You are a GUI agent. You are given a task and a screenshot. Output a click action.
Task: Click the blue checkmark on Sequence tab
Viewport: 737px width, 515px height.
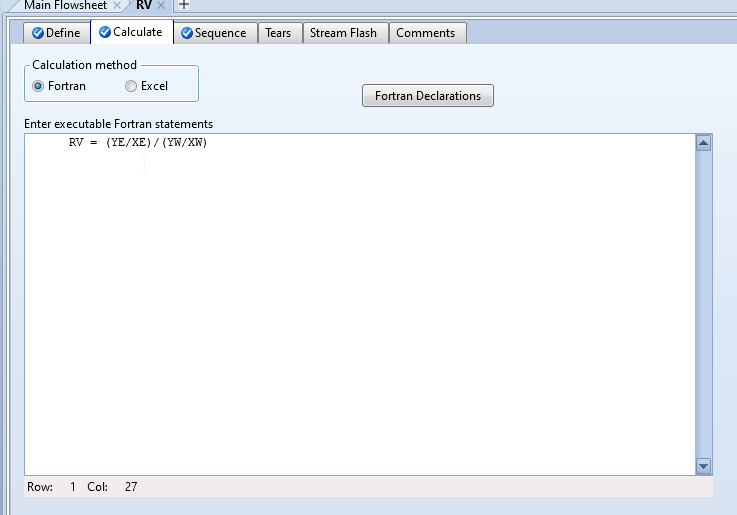click(187, 33)
